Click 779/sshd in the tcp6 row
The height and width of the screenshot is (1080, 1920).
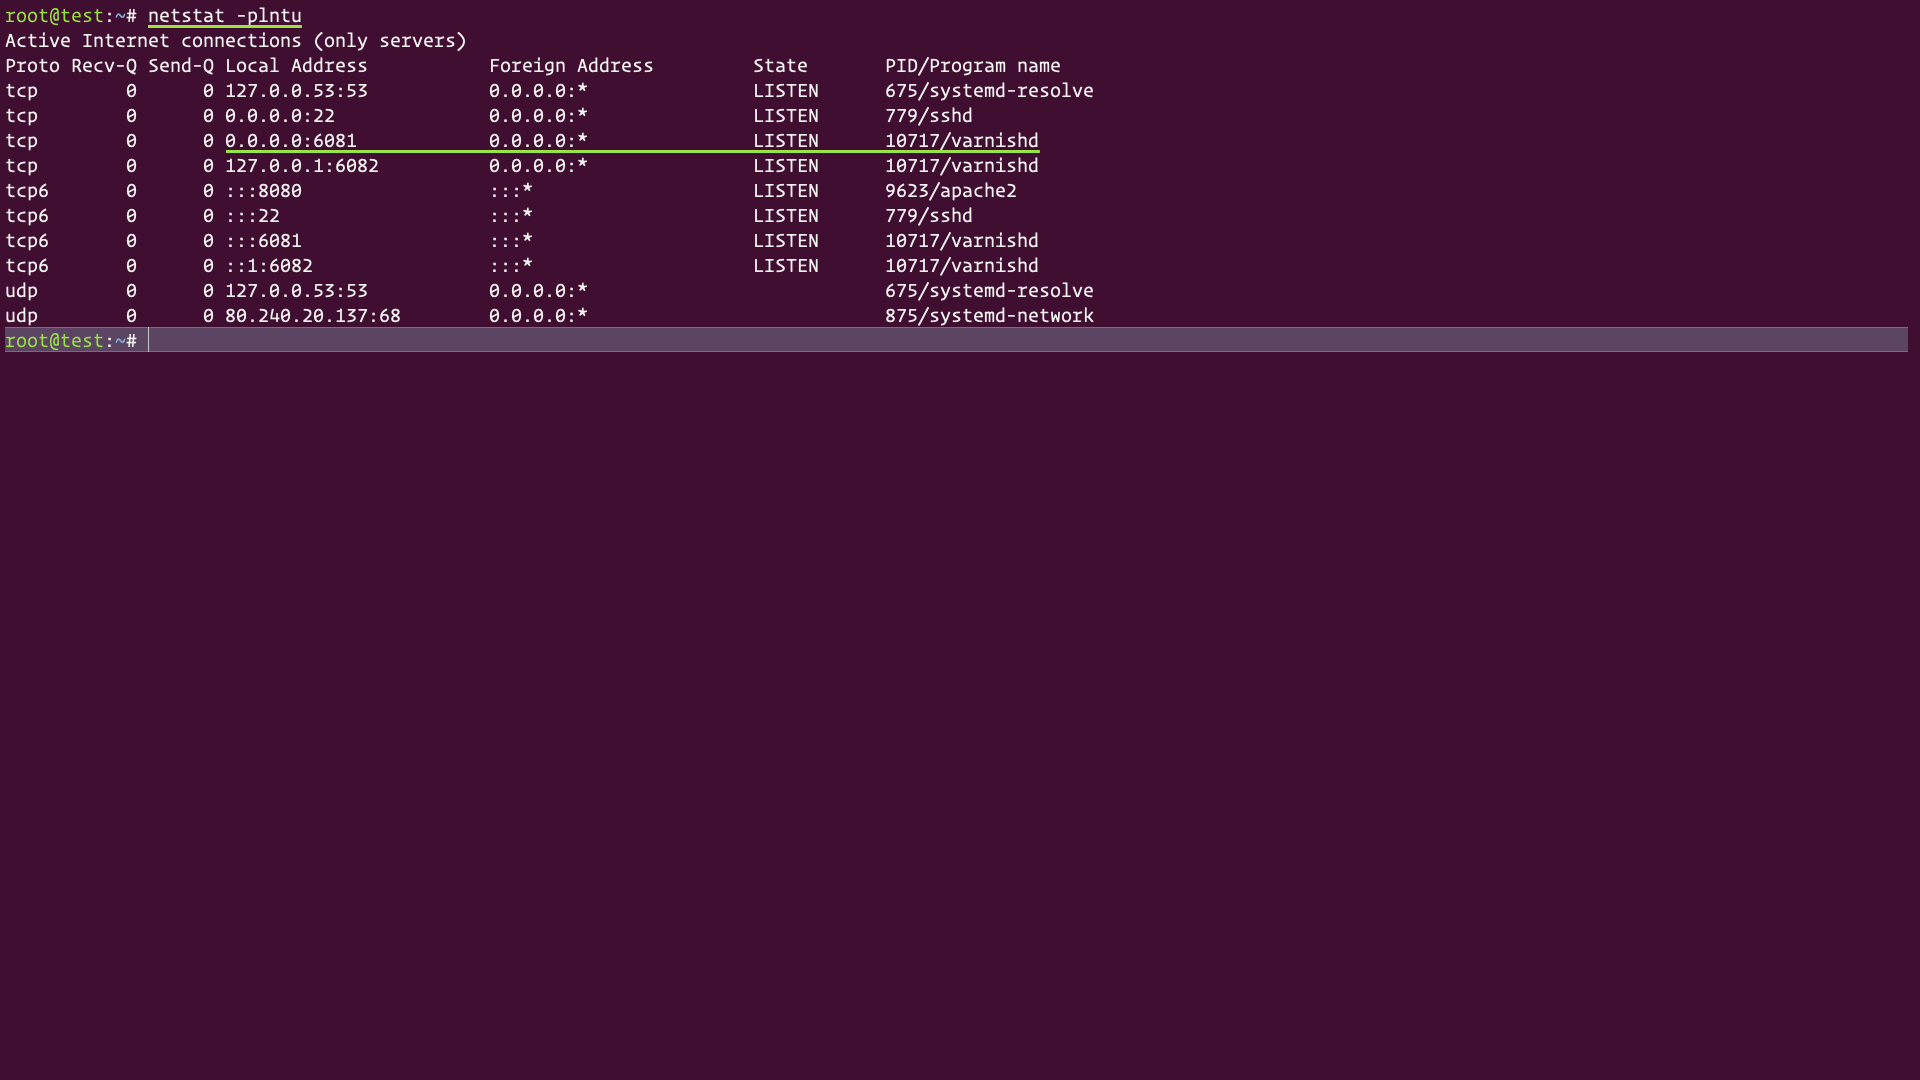(x=929, y=216)
